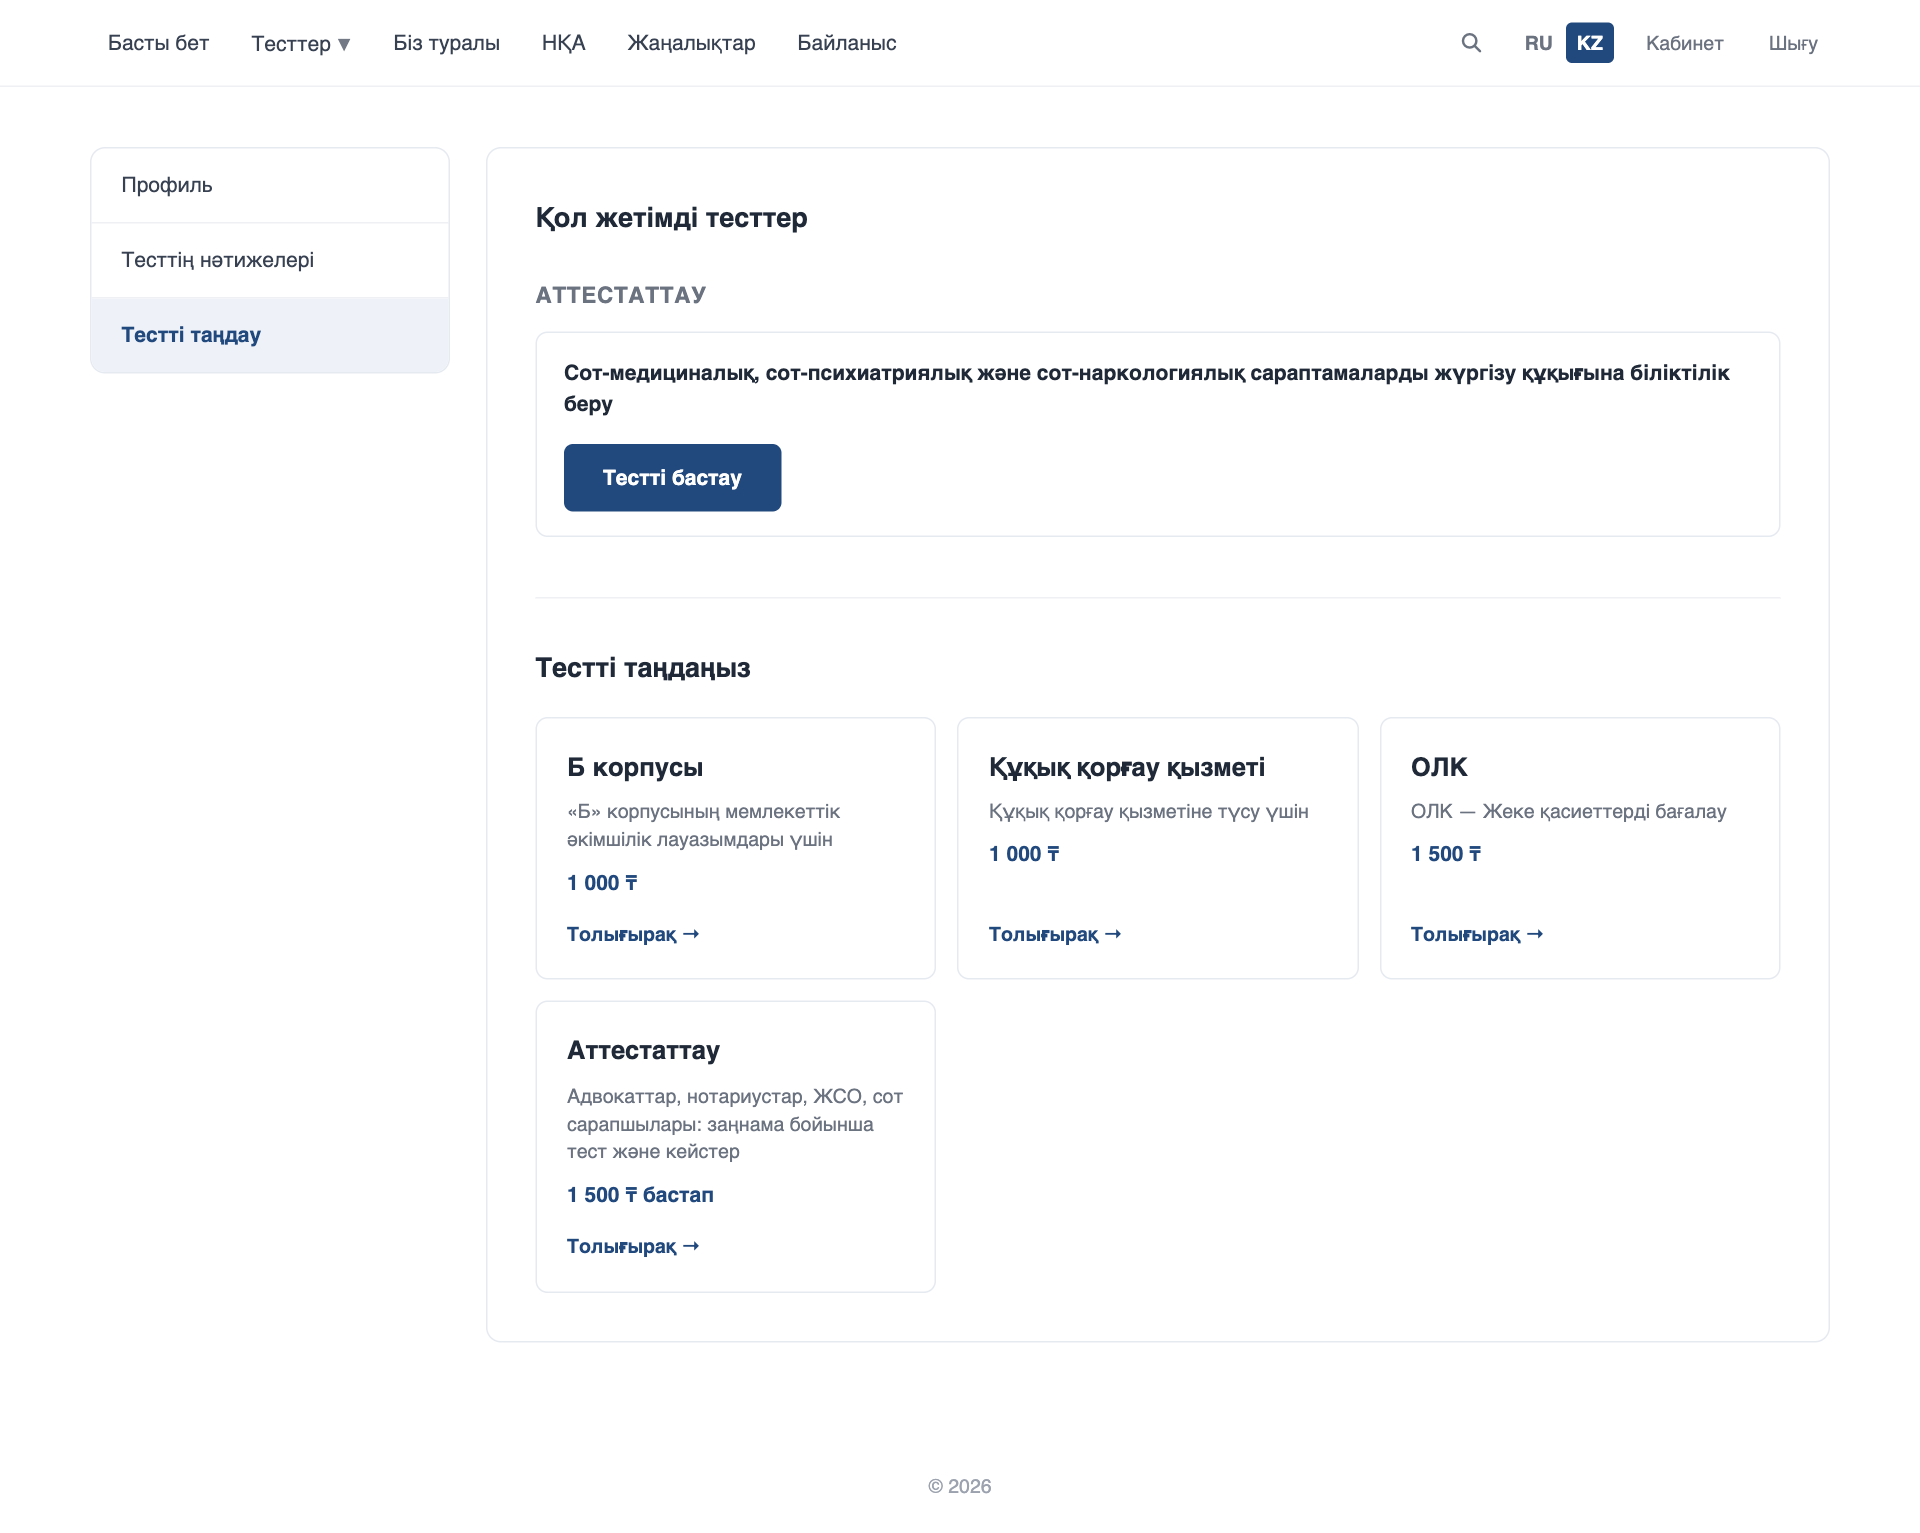Open the Кабинет link
This screenshot has width=1920, height=1533.
pyautogui.click(x=1684, y=43)
